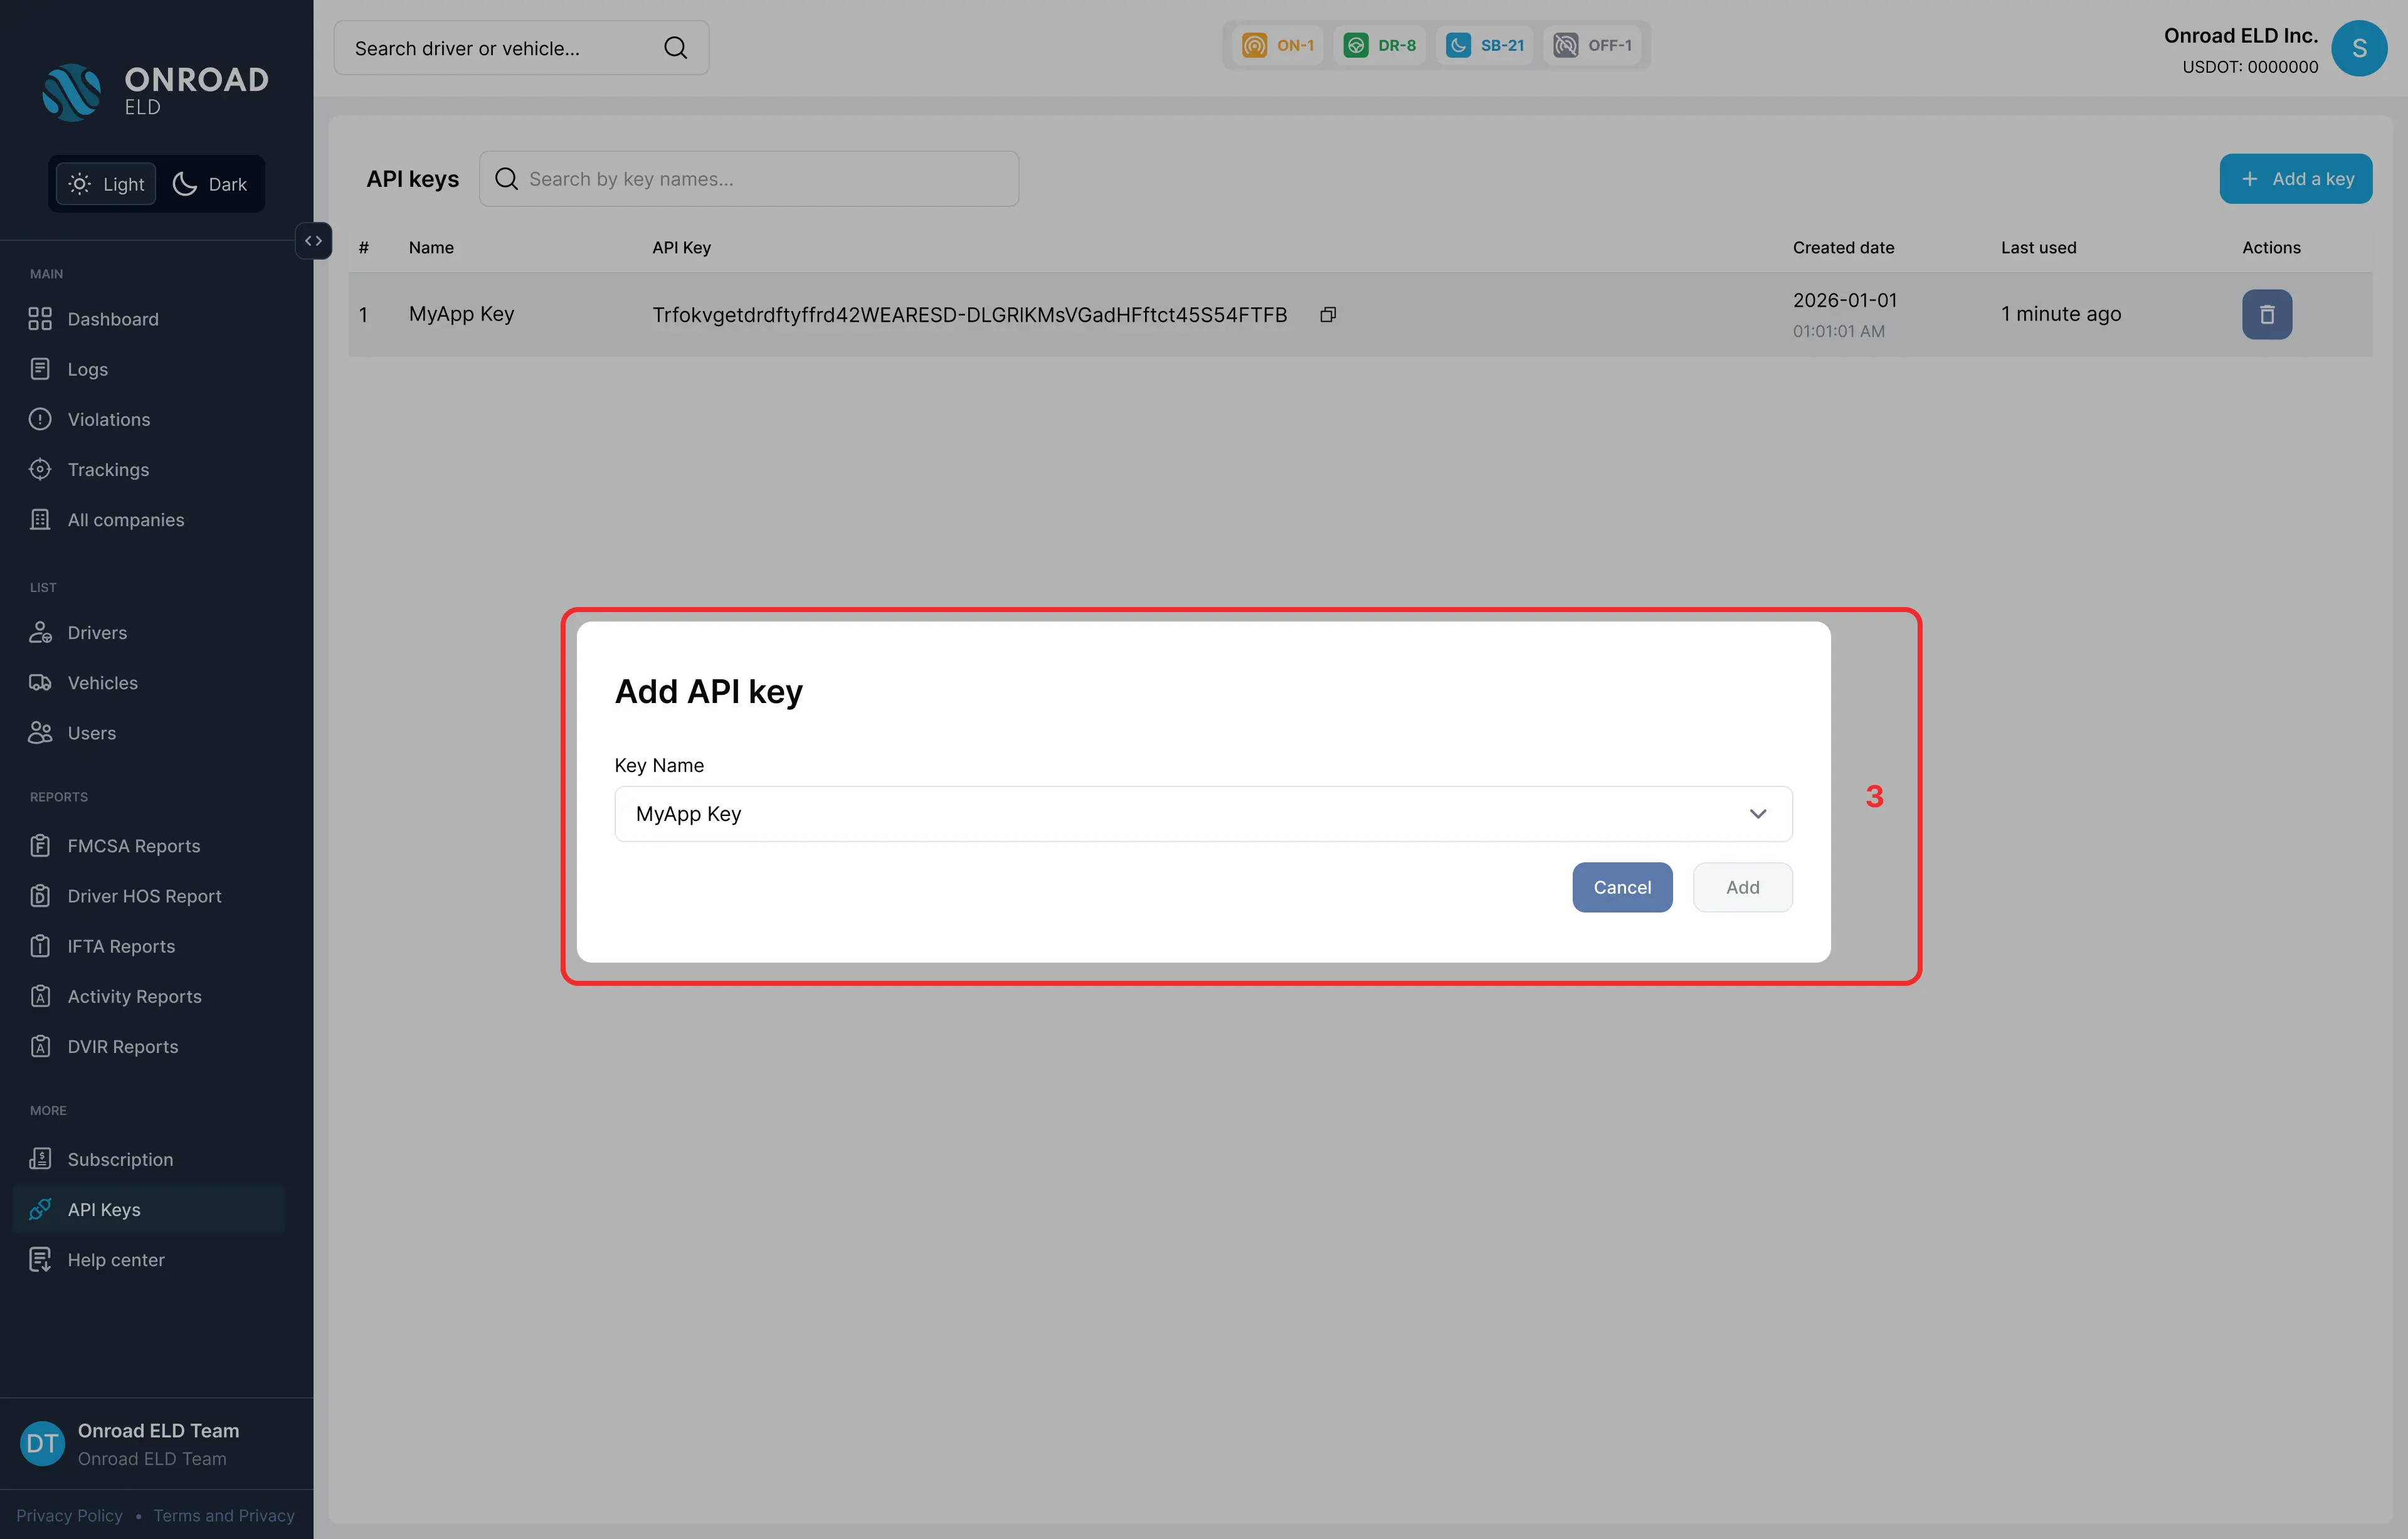Open the Onroad ELD Team account switcher

pyautogui.click(x=156, y=1444)
